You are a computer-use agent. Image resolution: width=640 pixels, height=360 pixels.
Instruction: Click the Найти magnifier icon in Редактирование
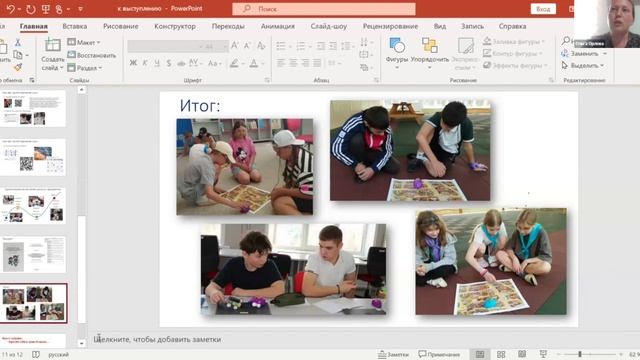point(566,40)
